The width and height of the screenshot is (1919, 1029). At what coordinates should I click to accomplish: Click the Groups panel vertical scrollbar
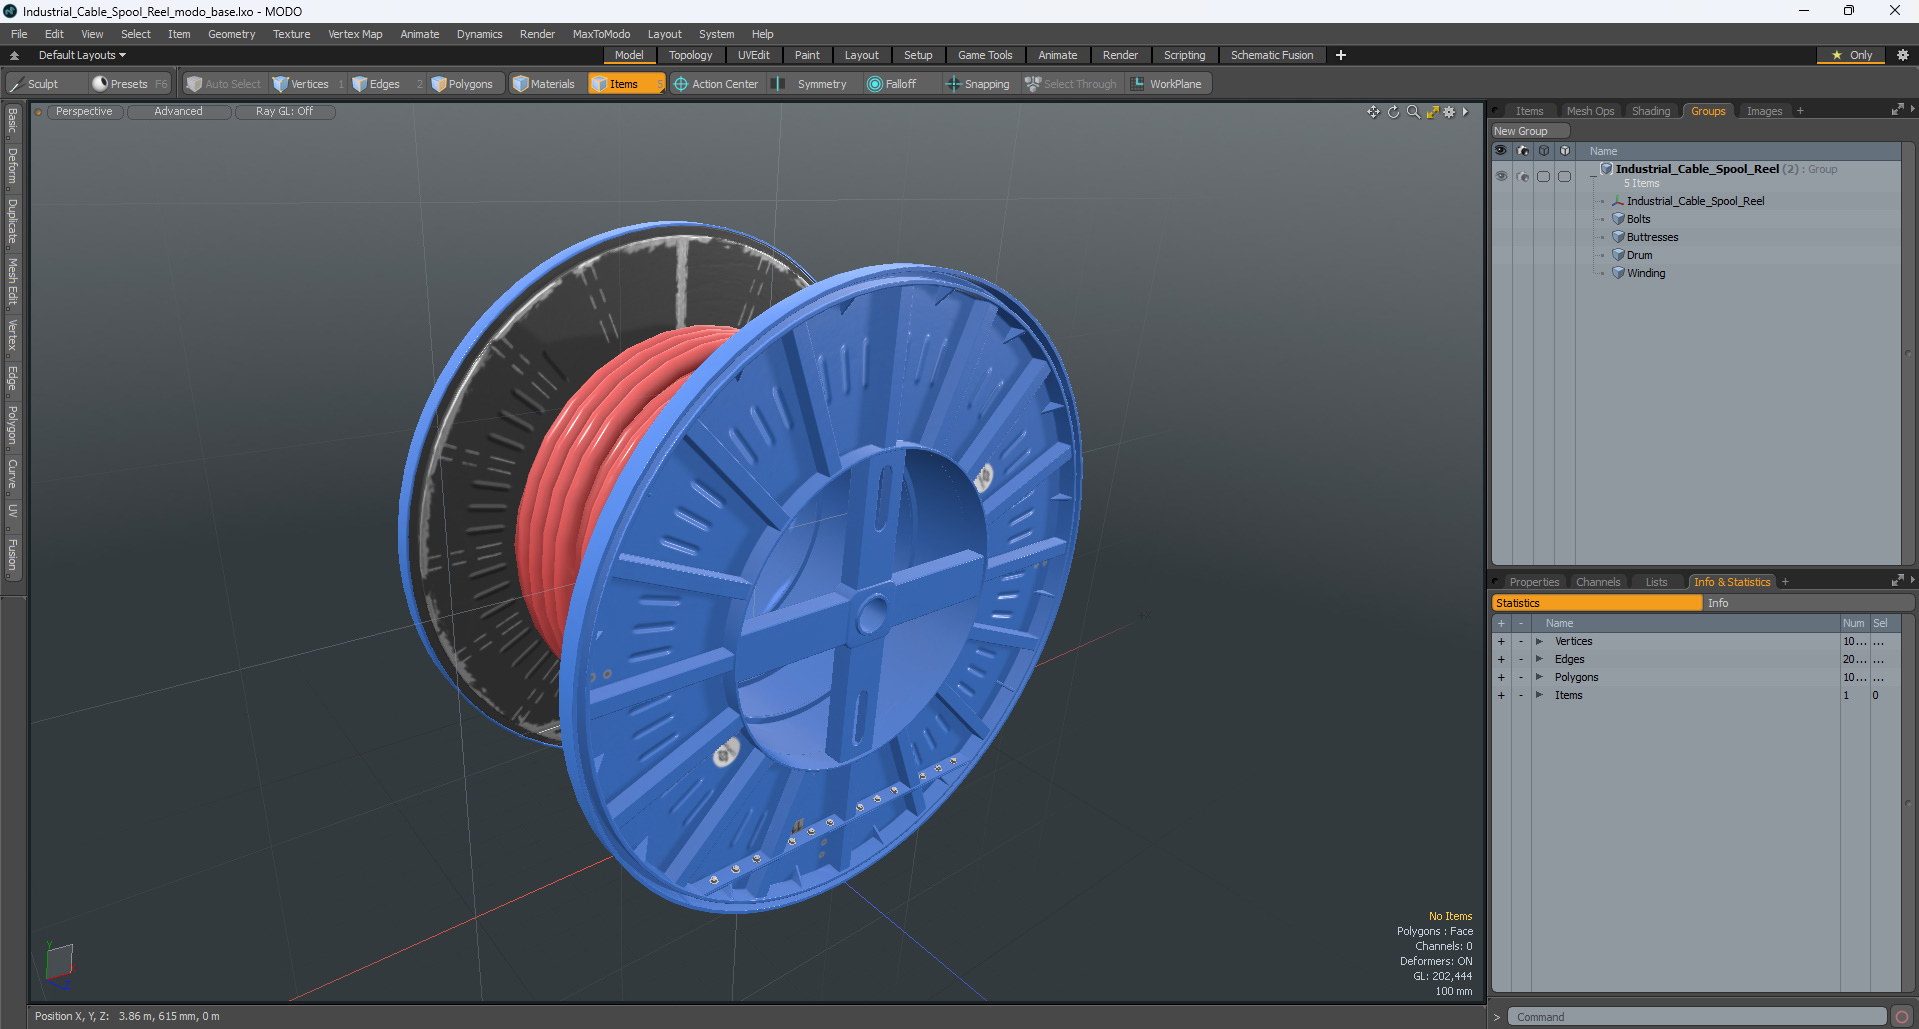point(1907,353)
